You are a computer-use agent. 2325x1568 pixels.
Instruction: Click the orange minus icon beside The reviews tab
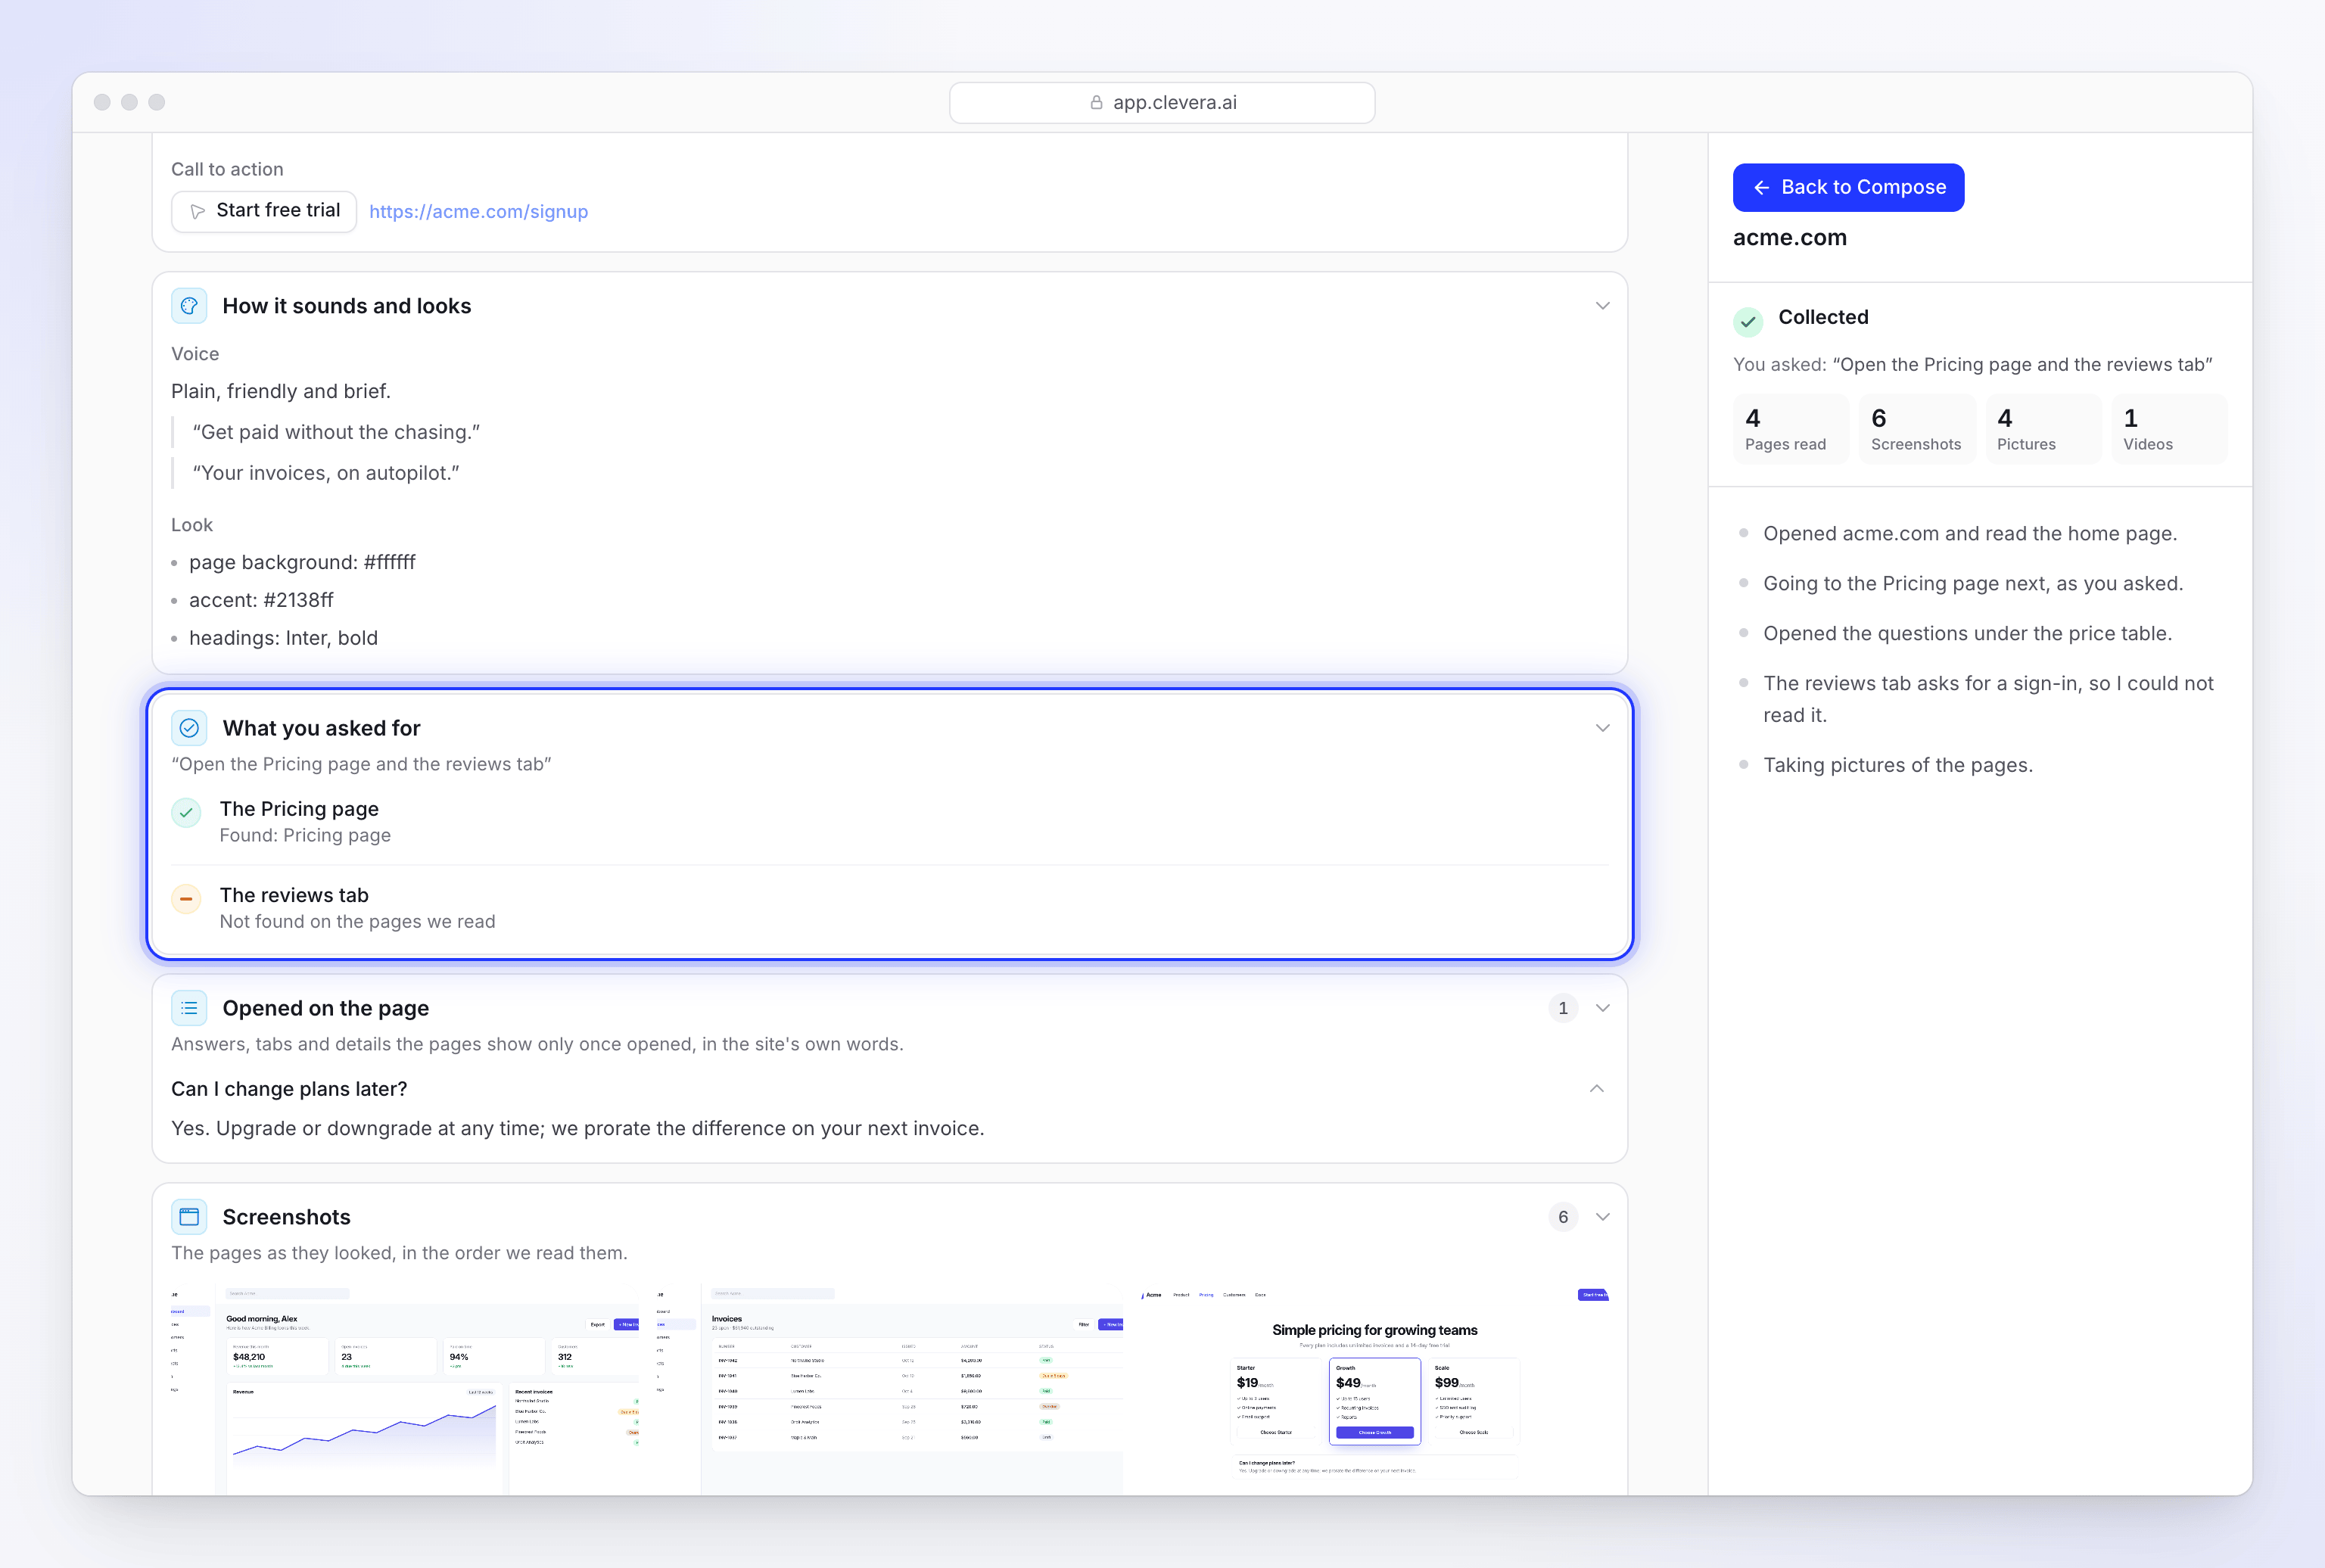pos(186,899)
